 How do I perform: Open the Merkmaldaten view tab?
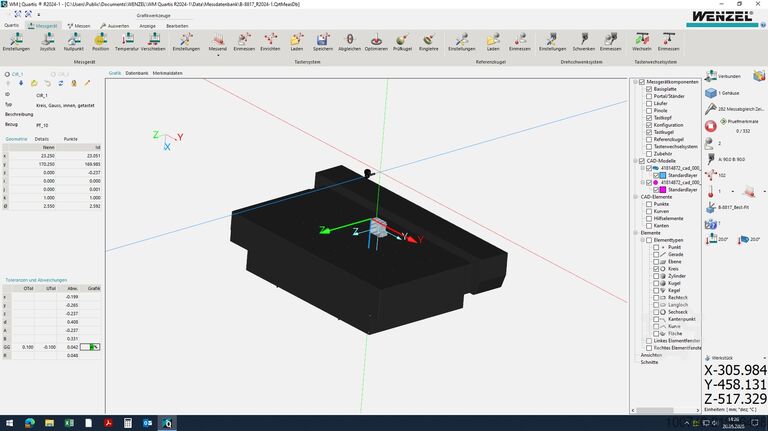click(x=168, y=73)
